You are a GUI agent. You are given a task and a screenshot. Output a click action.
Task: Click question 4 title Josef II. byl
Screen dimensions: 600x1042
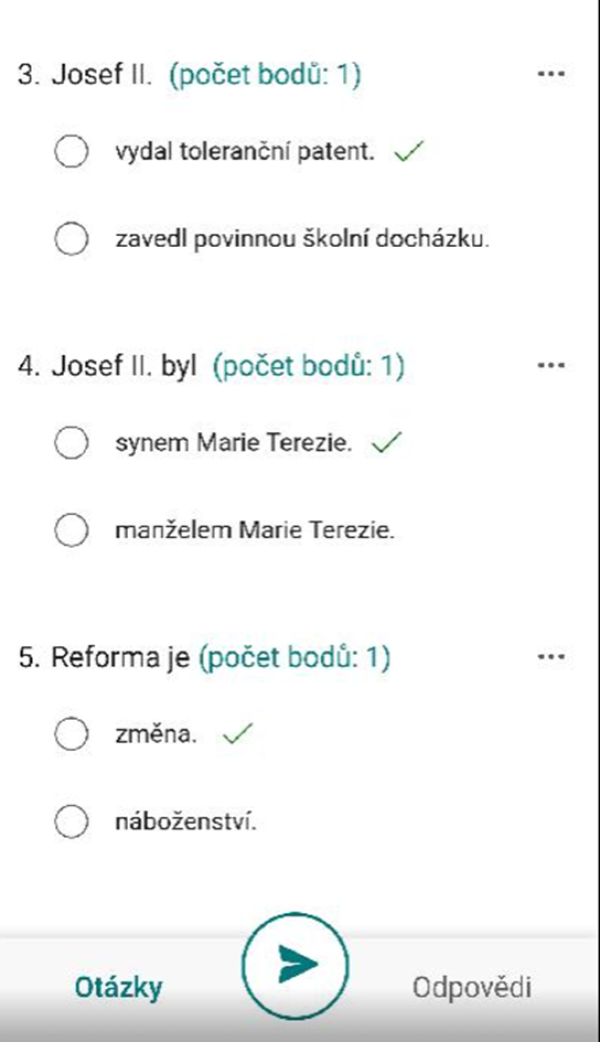[x=107, y=365]
